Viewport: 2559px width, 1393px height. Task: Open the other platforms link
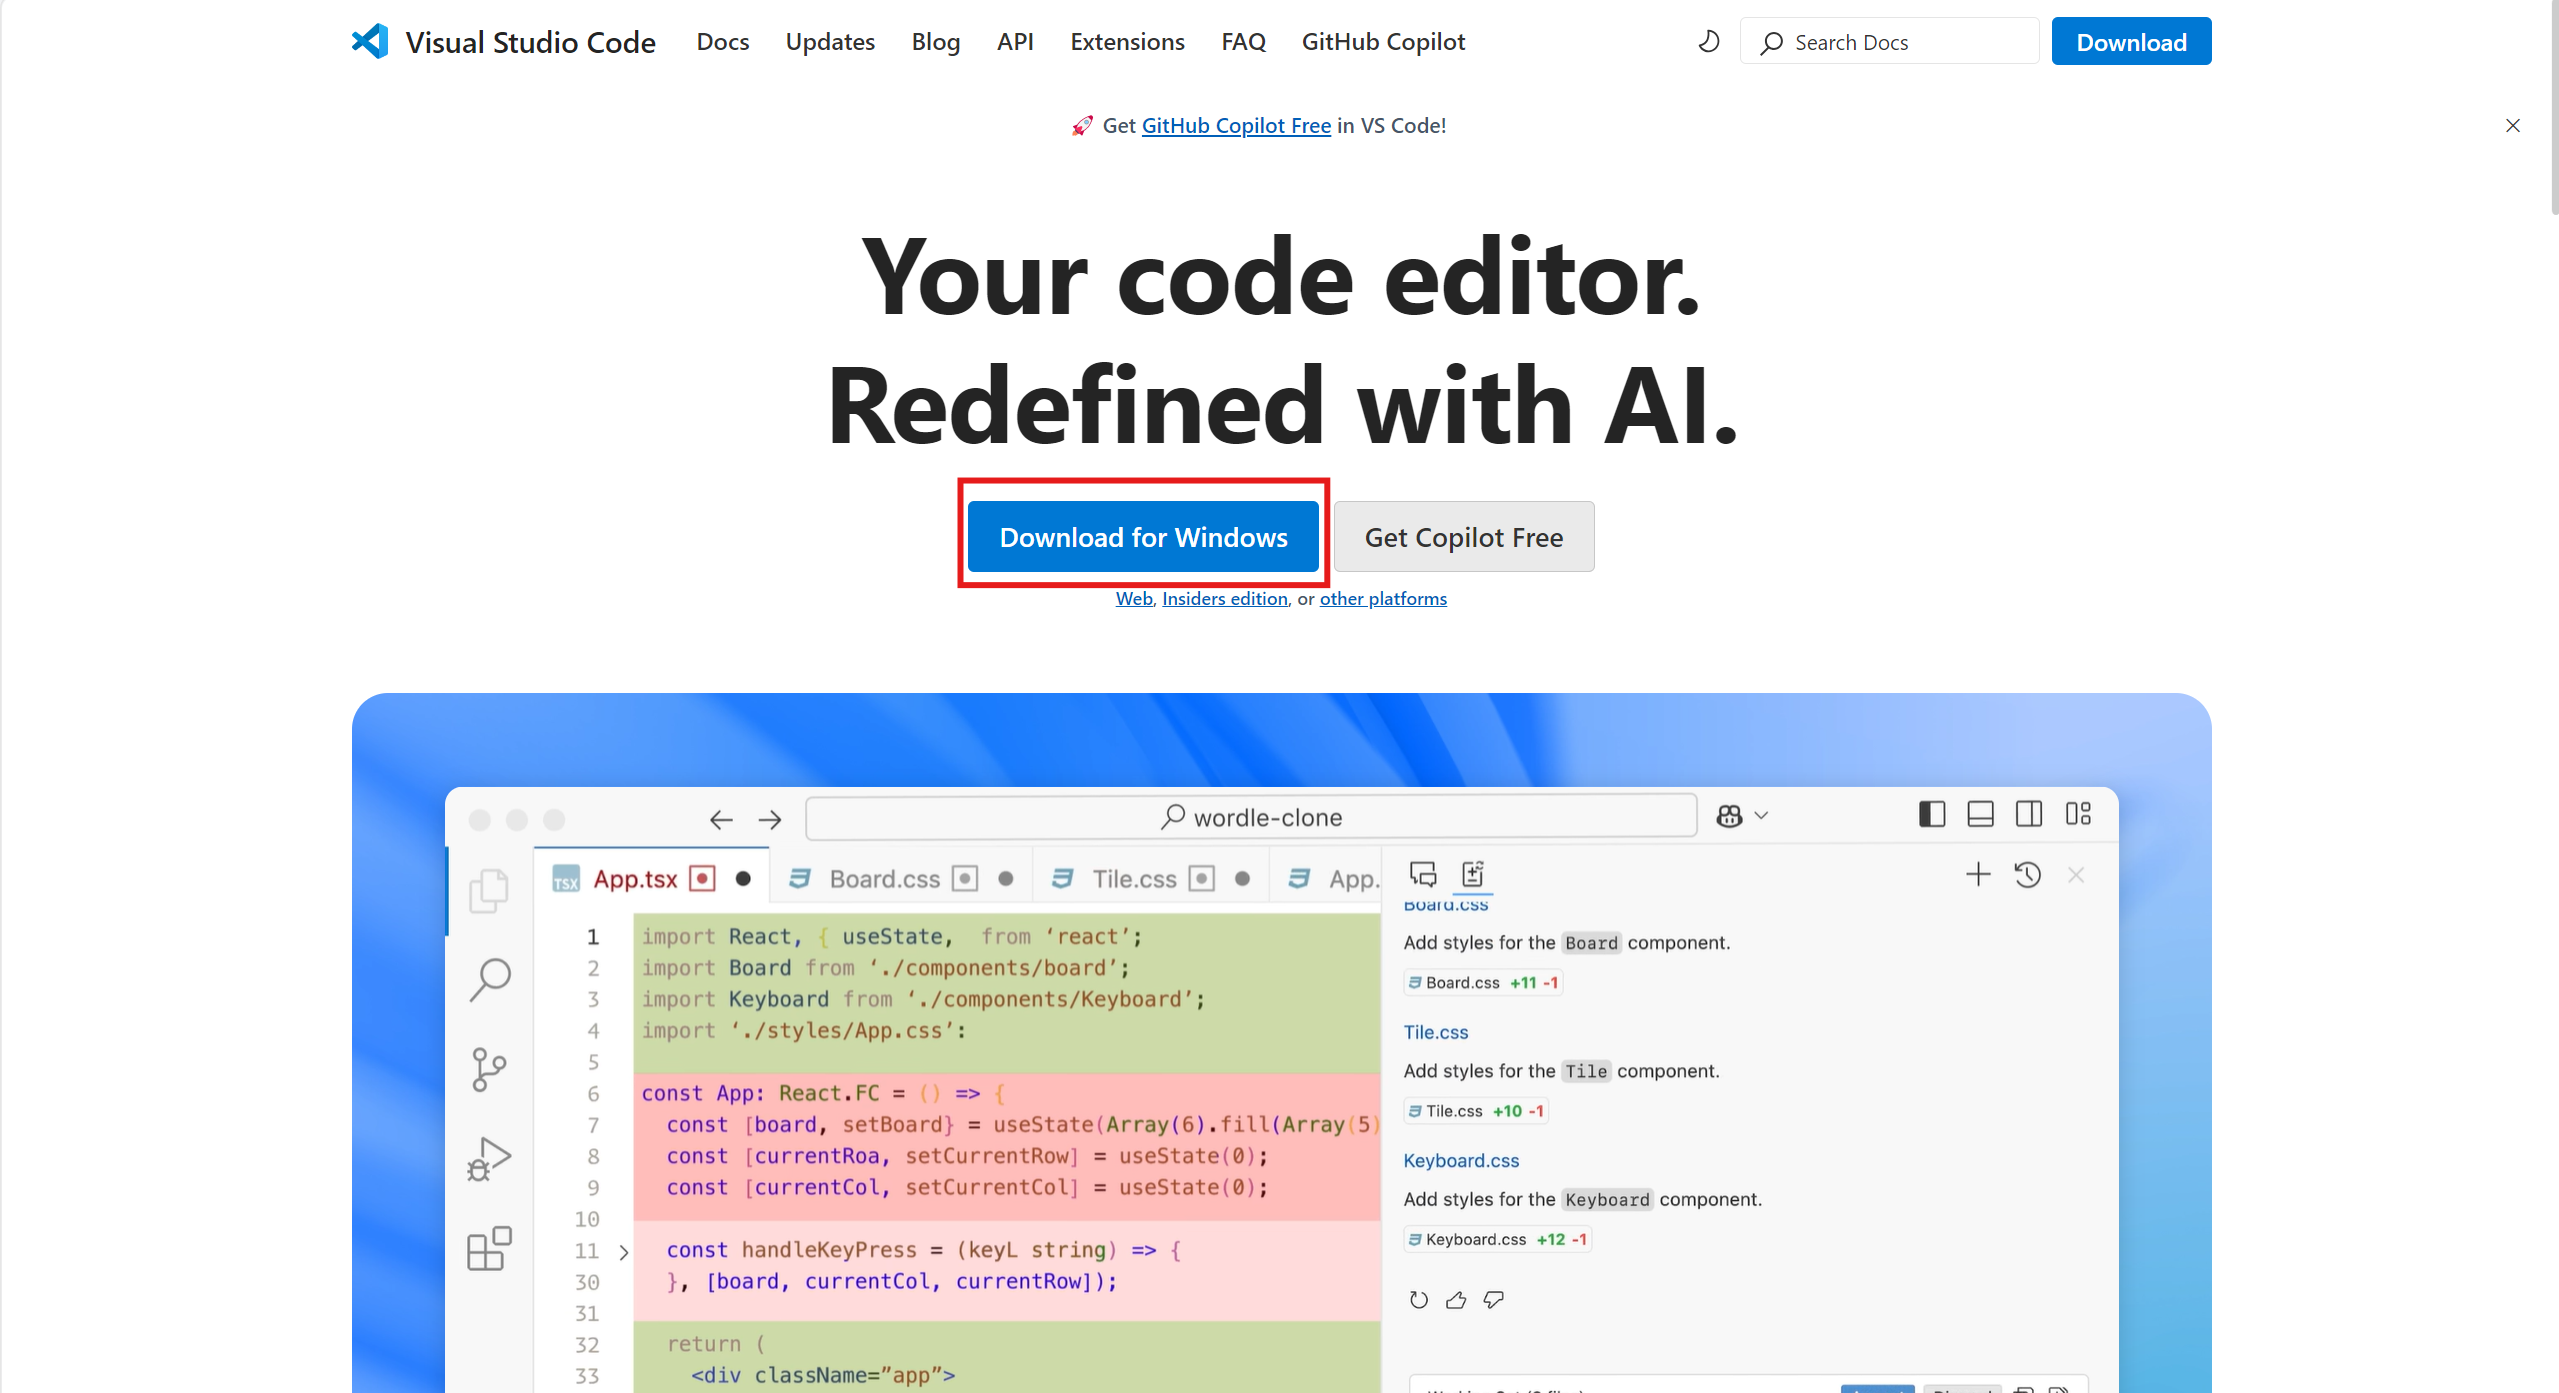[x=1382, y=598]
